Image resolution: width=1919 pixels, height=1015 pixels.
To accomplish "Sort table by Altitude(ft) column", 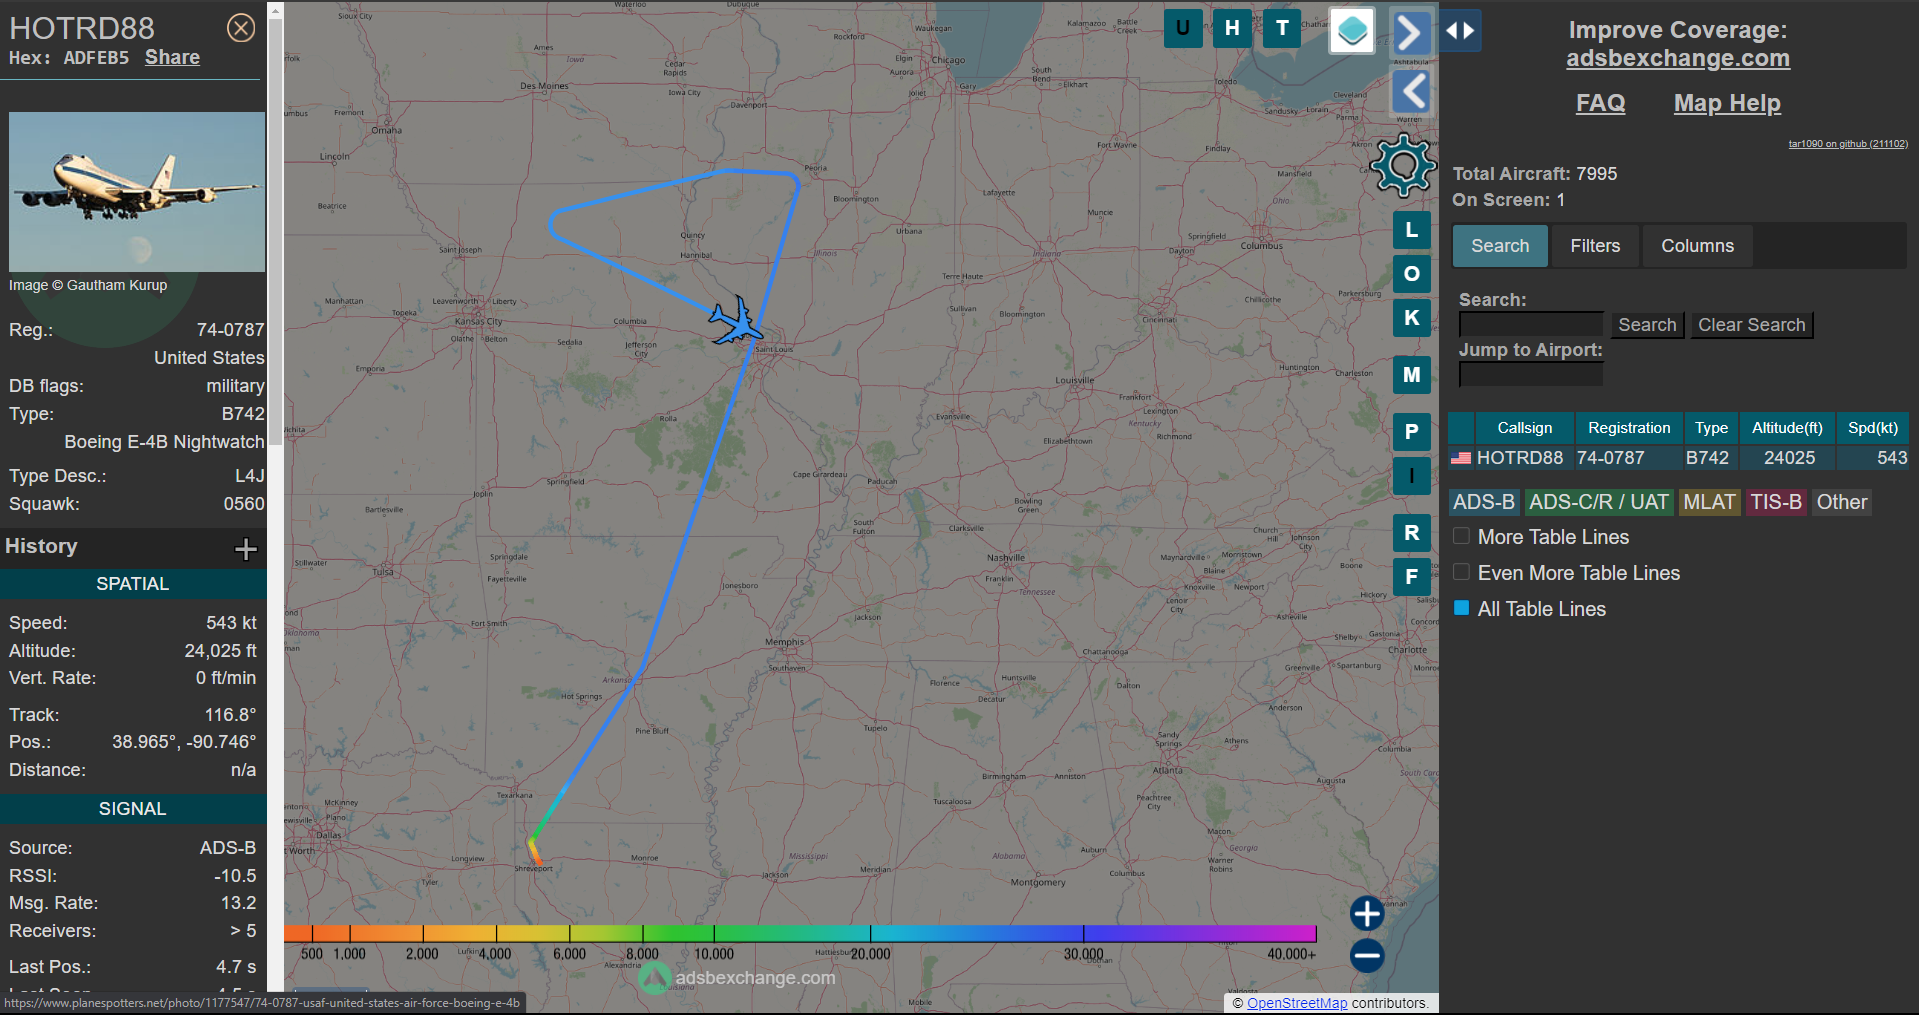I will (x=1787, y=428).
